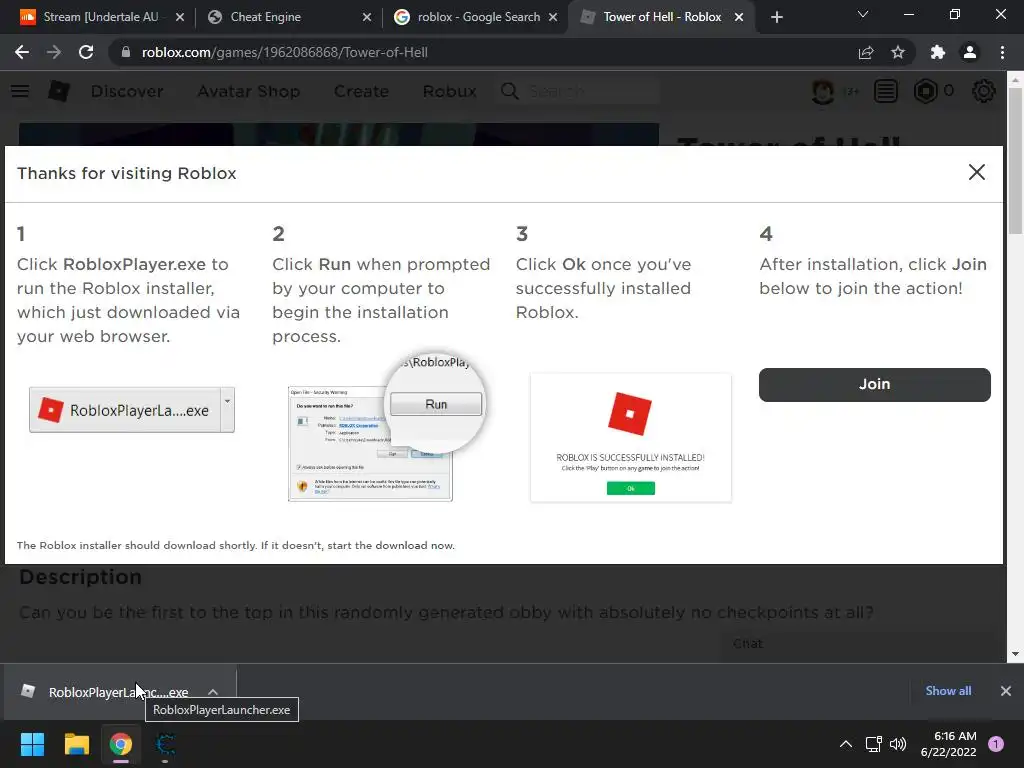Open the volume icon in system tray
1024x768 pixels.
898,744
